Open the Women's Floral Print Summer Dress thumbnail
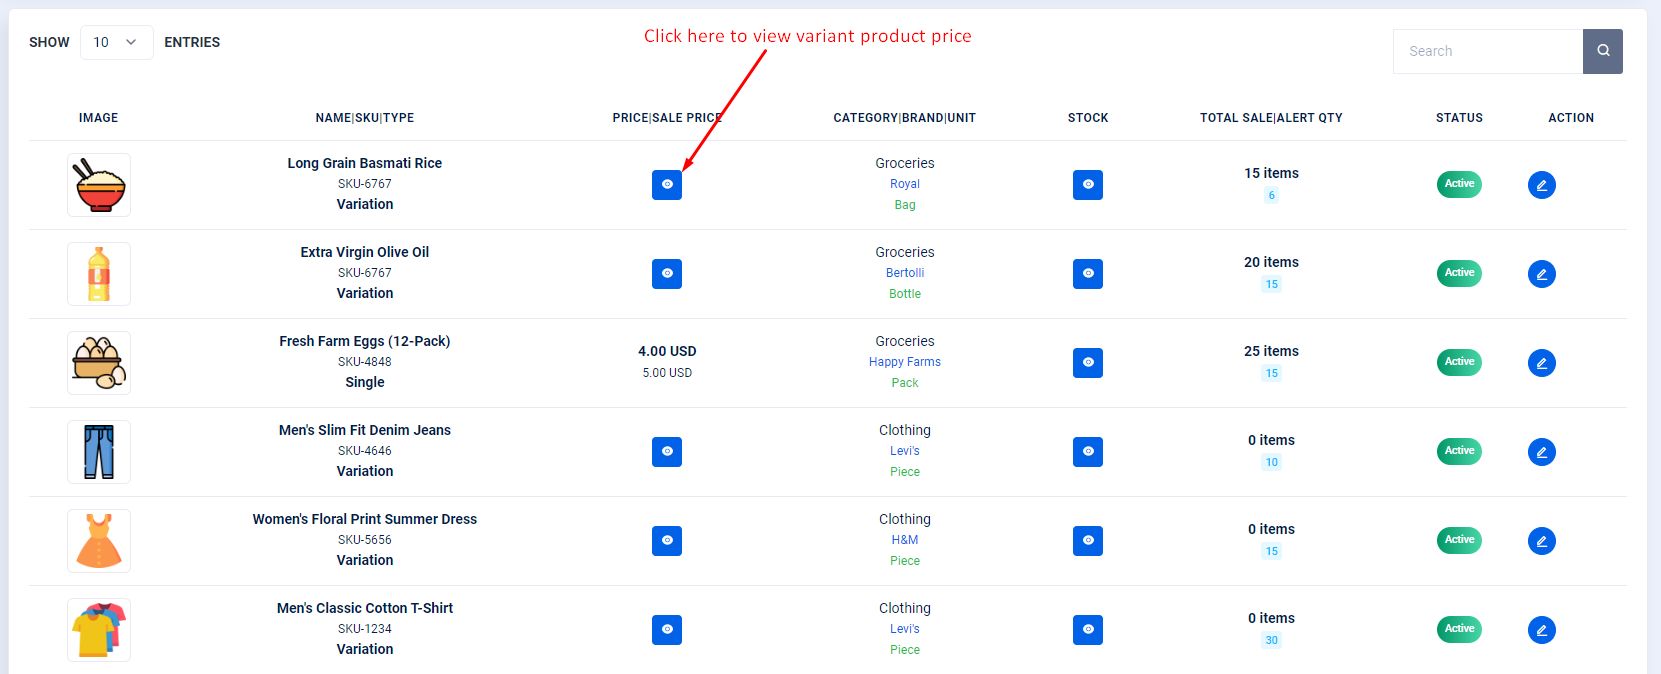1661x674 pixels. pos(99,541)
